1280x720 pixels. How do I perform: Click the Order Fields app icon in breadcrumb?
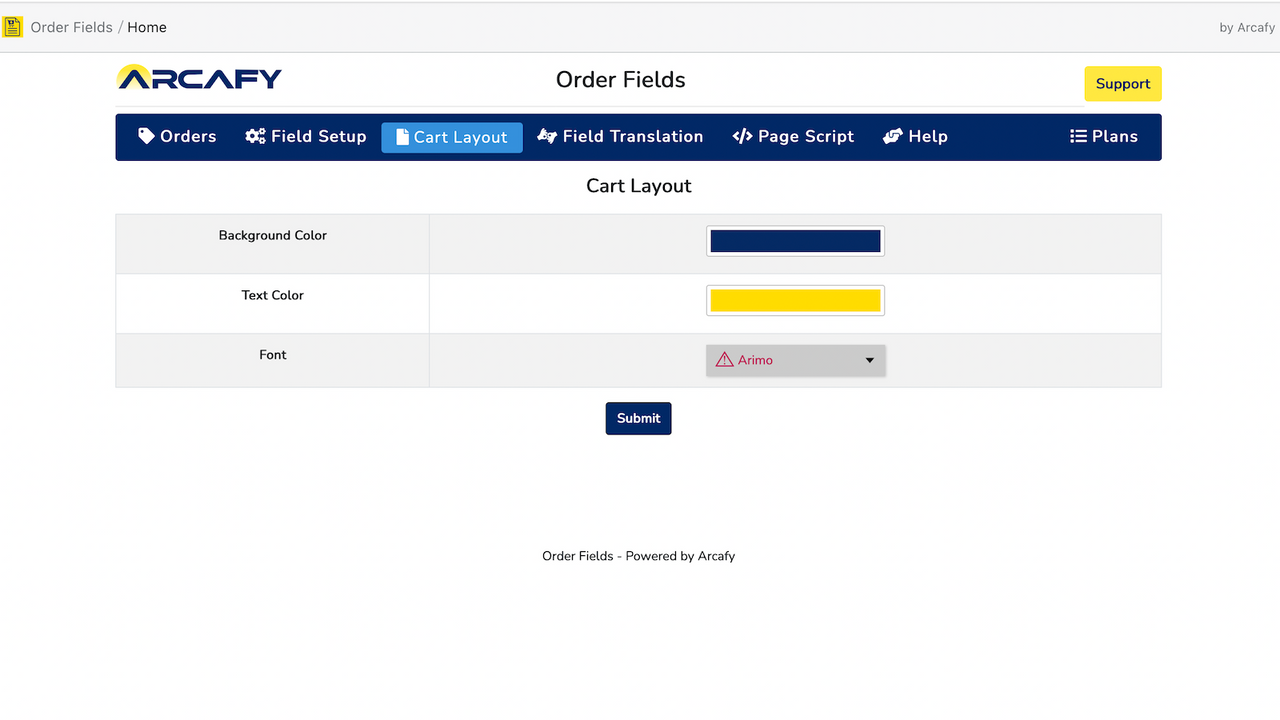click(x=13, y=27)
